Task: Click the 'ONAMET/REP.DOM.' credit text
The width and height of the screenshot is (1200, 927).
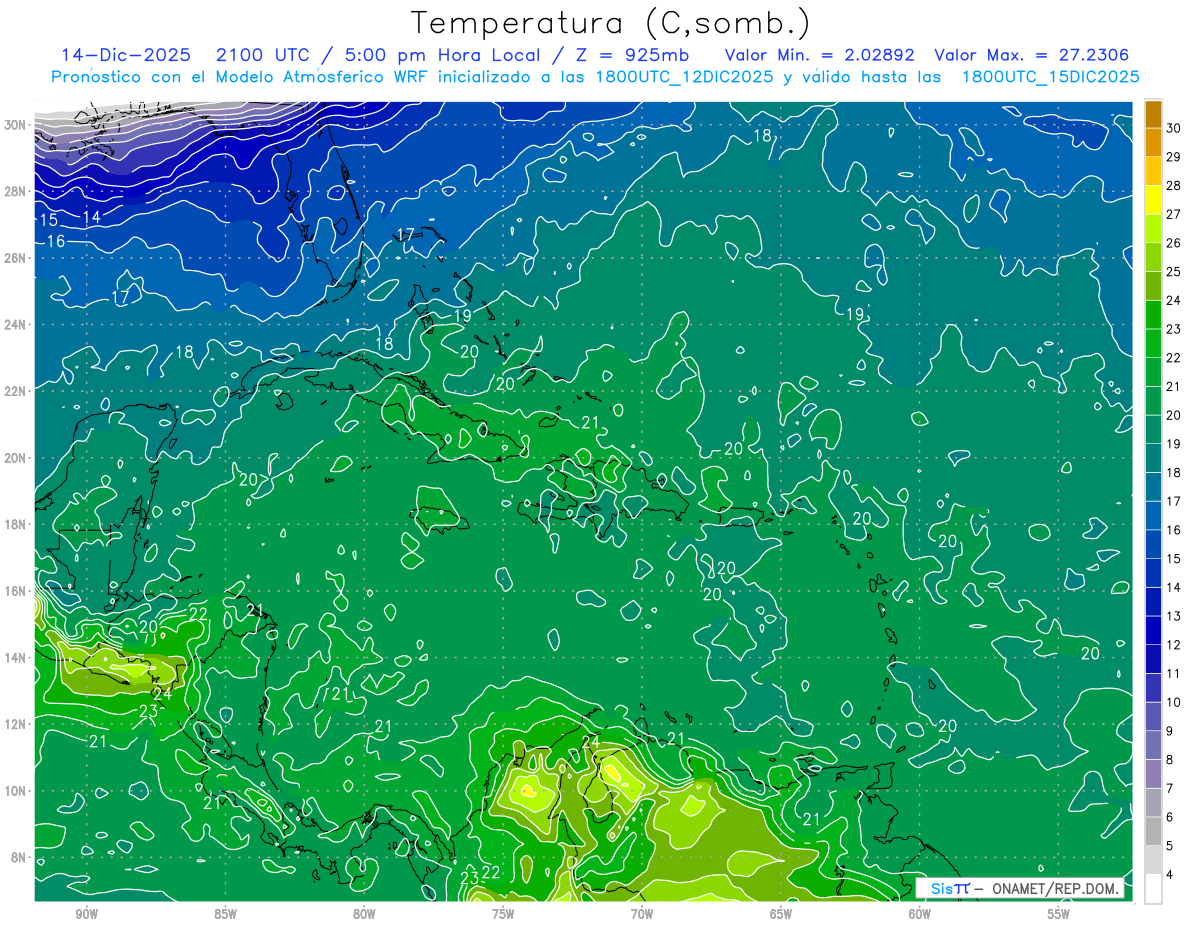Action: point(1053,888)
